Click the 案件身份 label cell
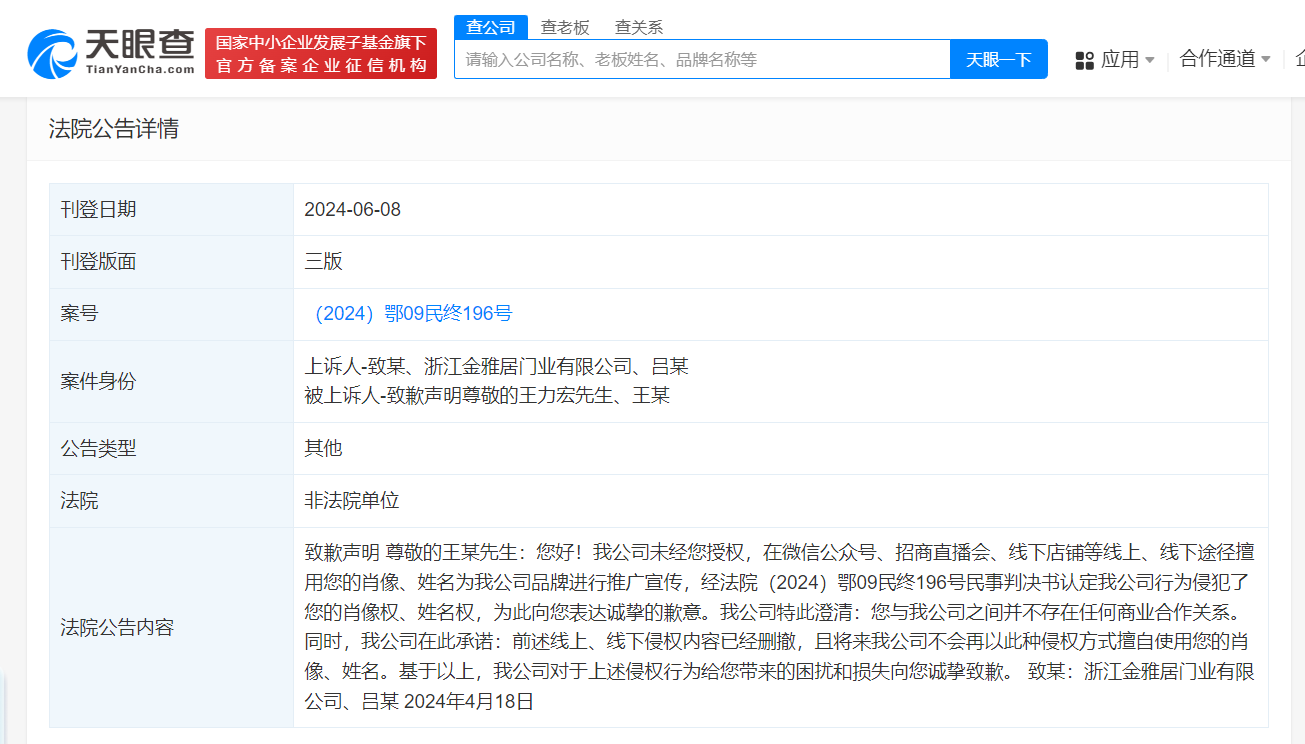The image size is (1305, 744). pos(171,381)
